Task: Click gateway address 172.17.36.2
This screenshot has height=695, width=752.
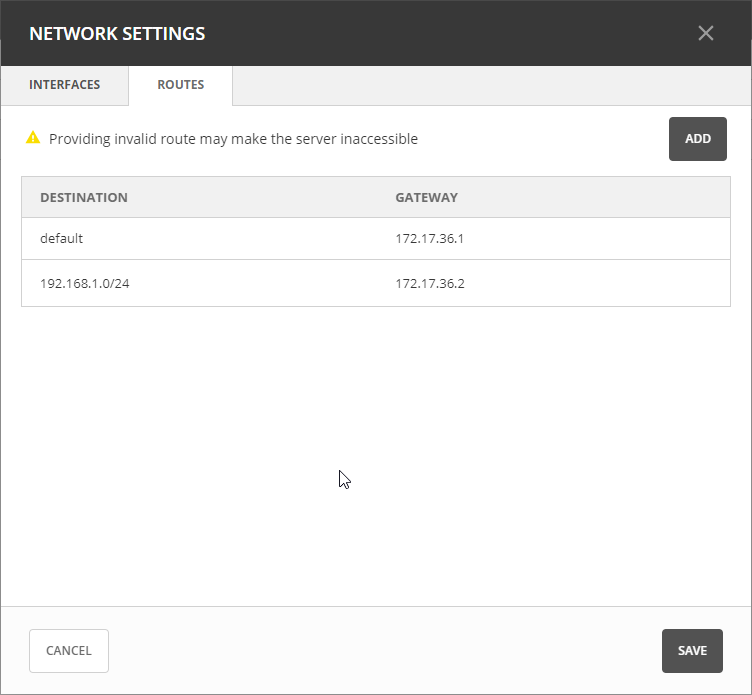Action: 430,283
